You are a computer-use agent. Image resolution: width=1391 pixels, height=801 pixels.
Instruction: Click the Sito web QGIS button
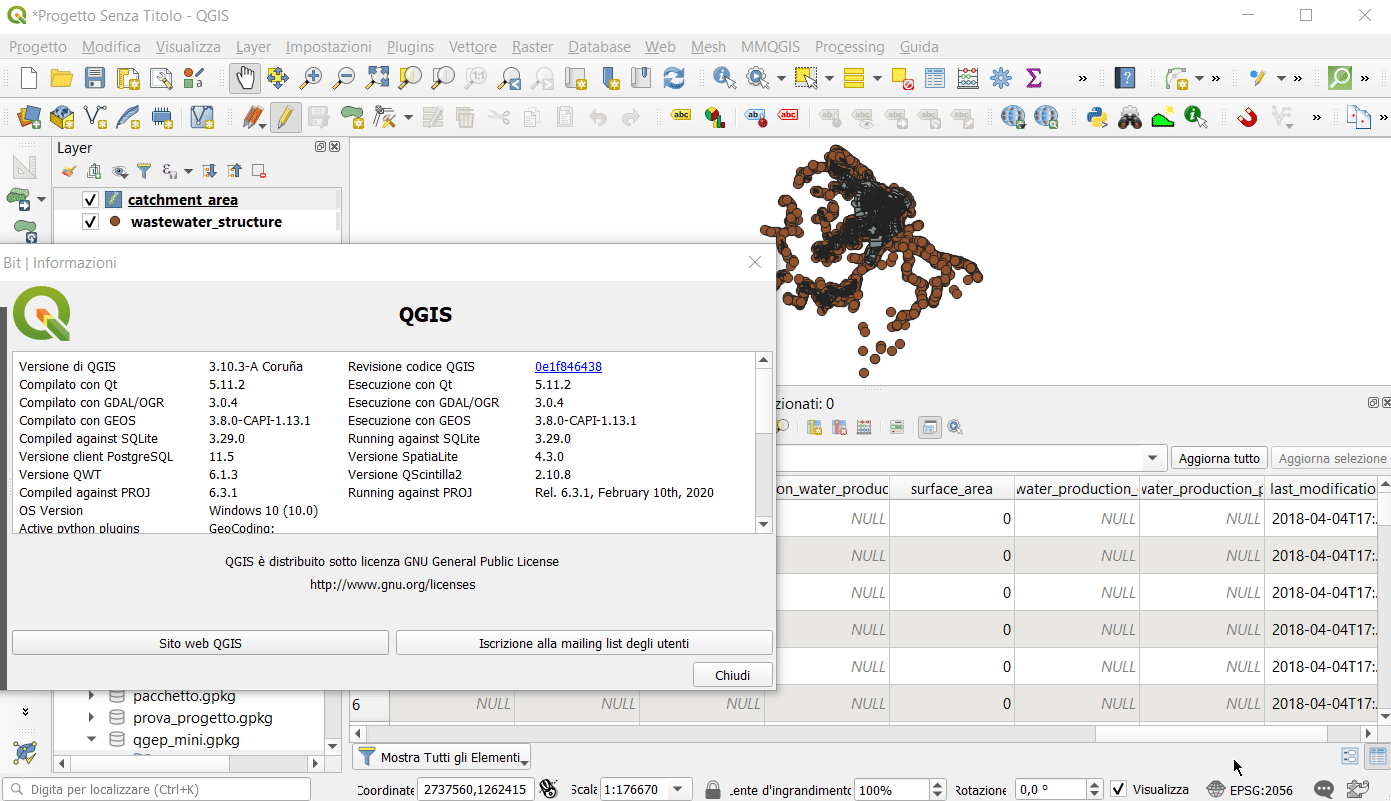pos(199,642)
